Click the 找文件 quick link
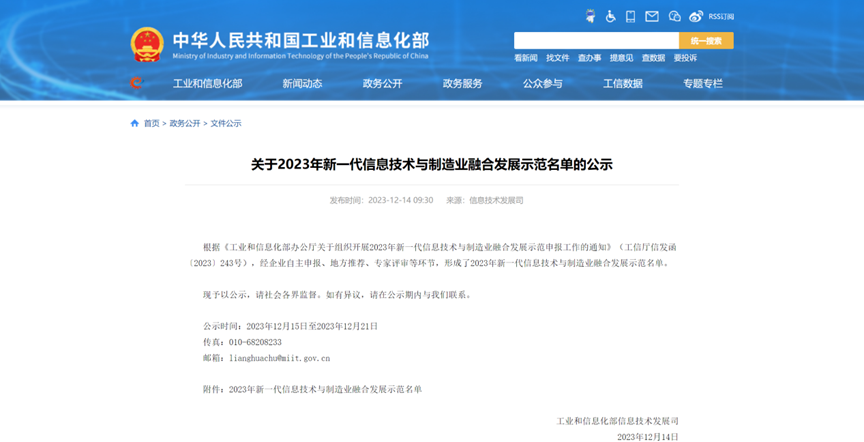This screenshot has height=442, width=864. click(x=557, y=58)
